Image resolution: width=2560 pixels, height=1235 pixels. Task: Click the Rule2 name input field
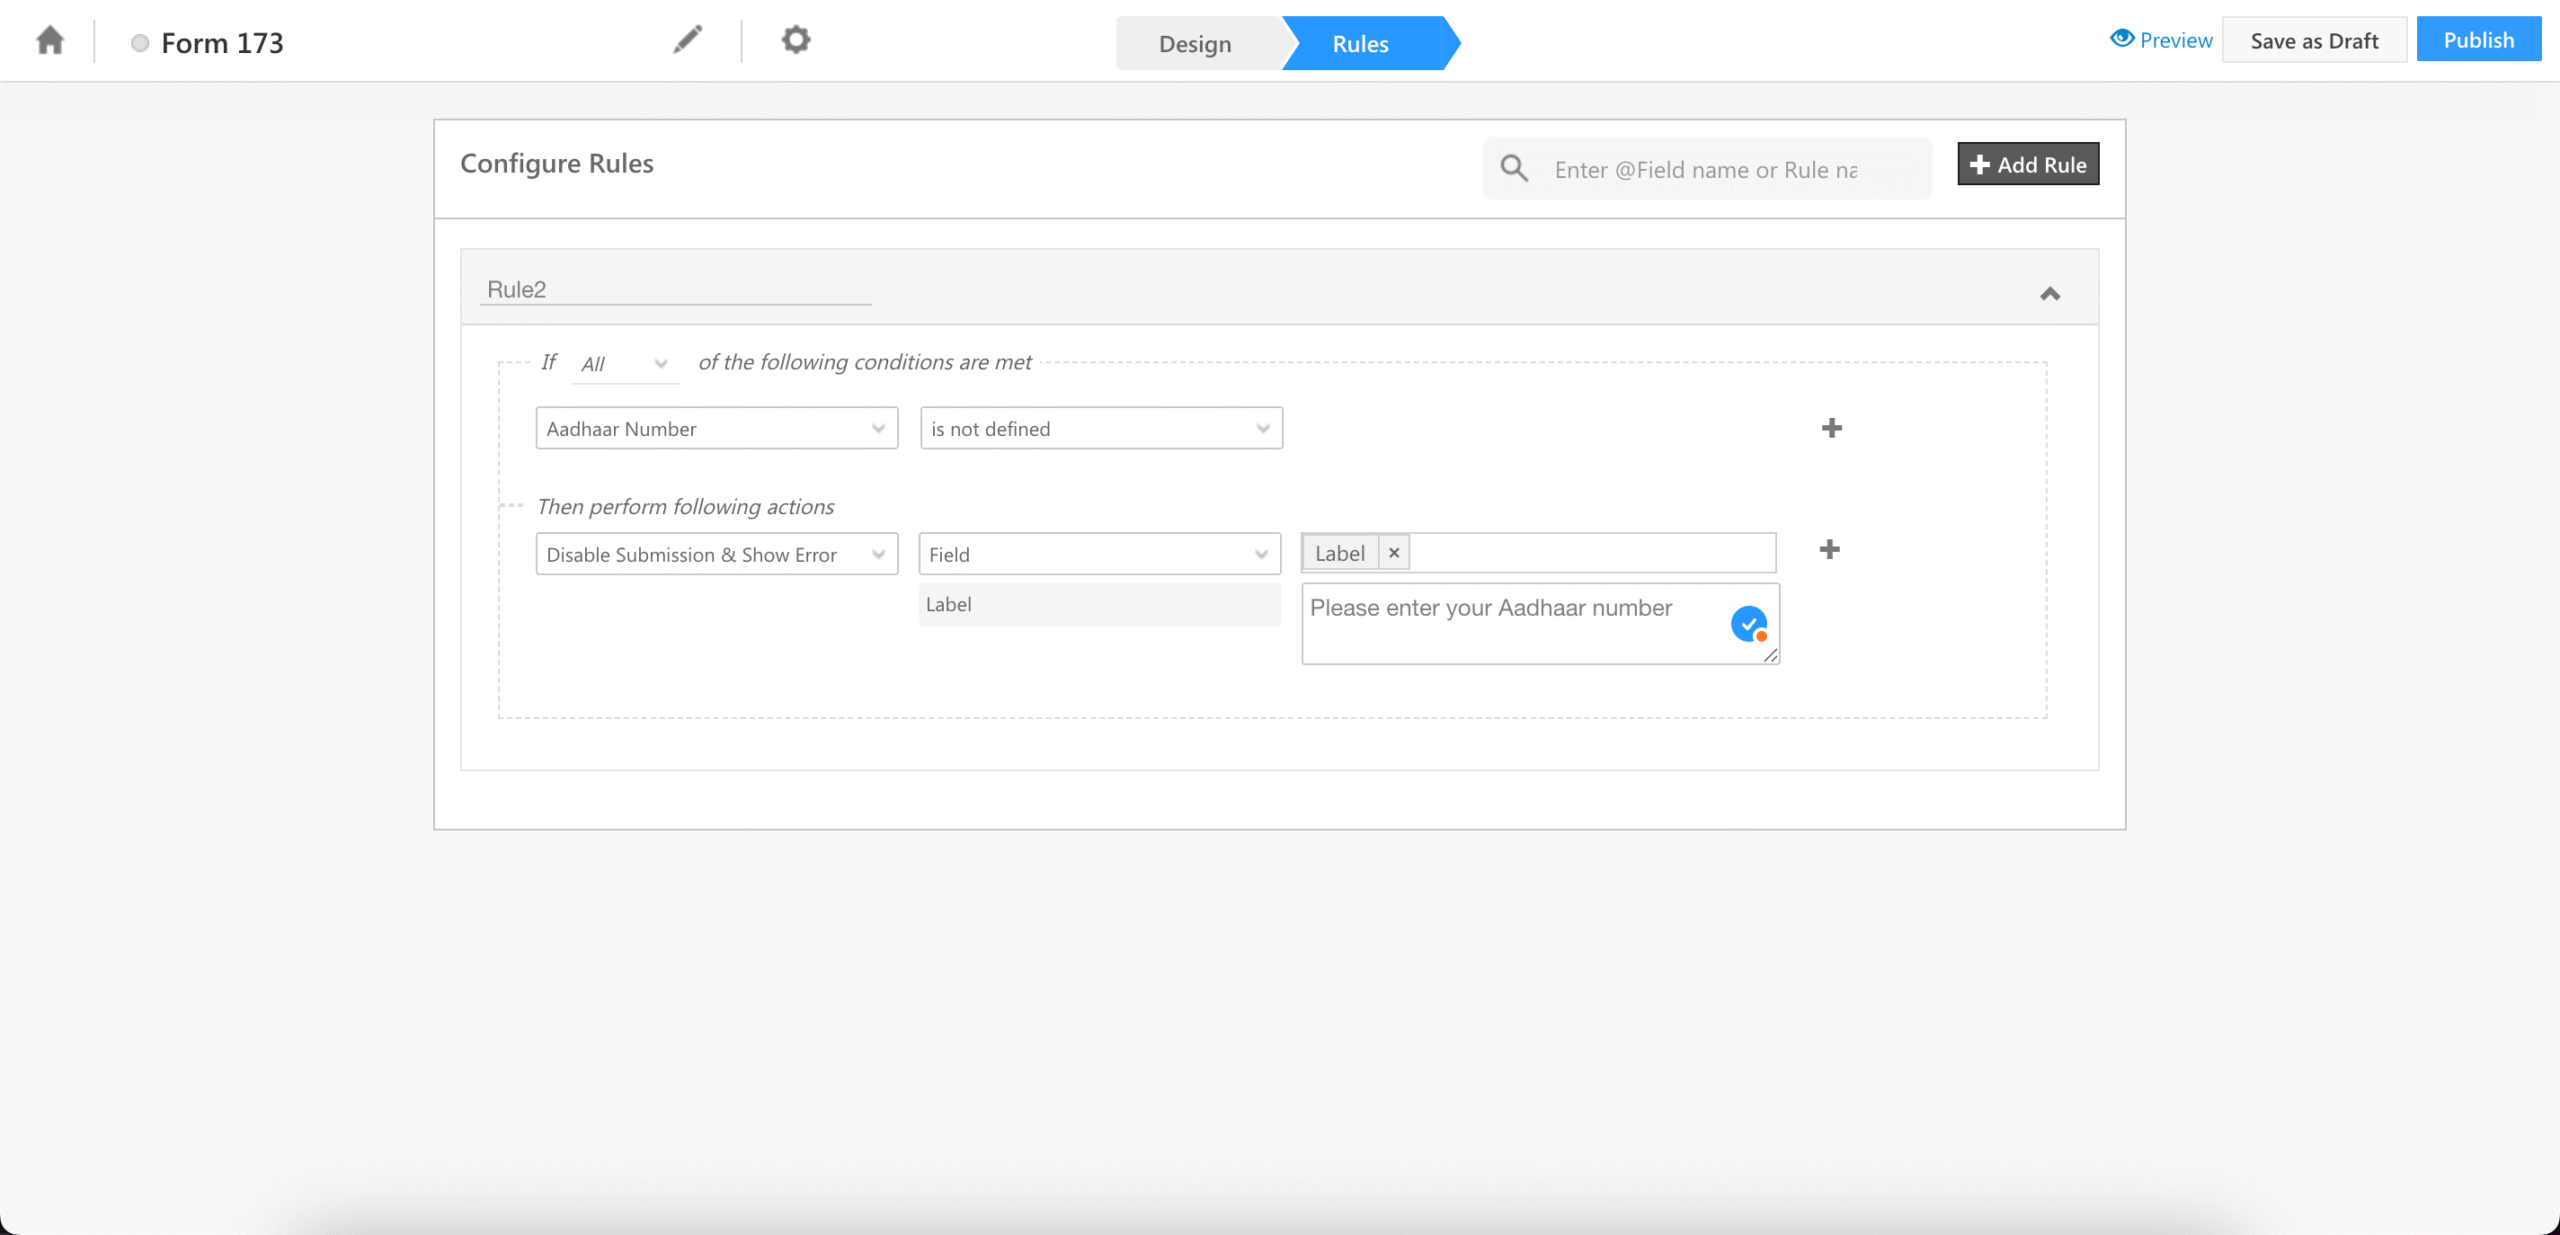[x=675, y=289]
